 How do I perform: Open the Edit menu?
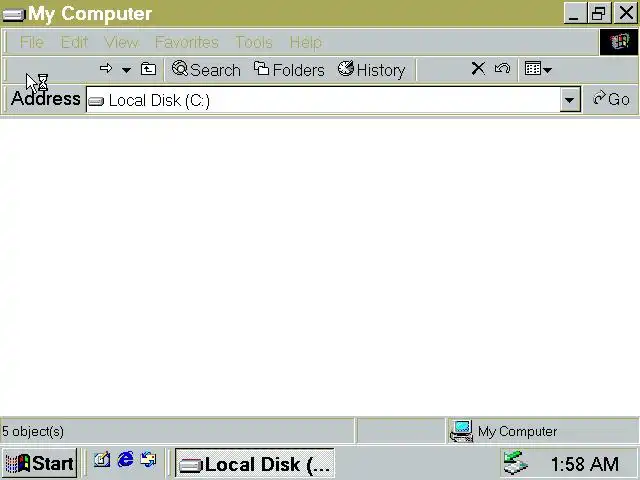74,42
